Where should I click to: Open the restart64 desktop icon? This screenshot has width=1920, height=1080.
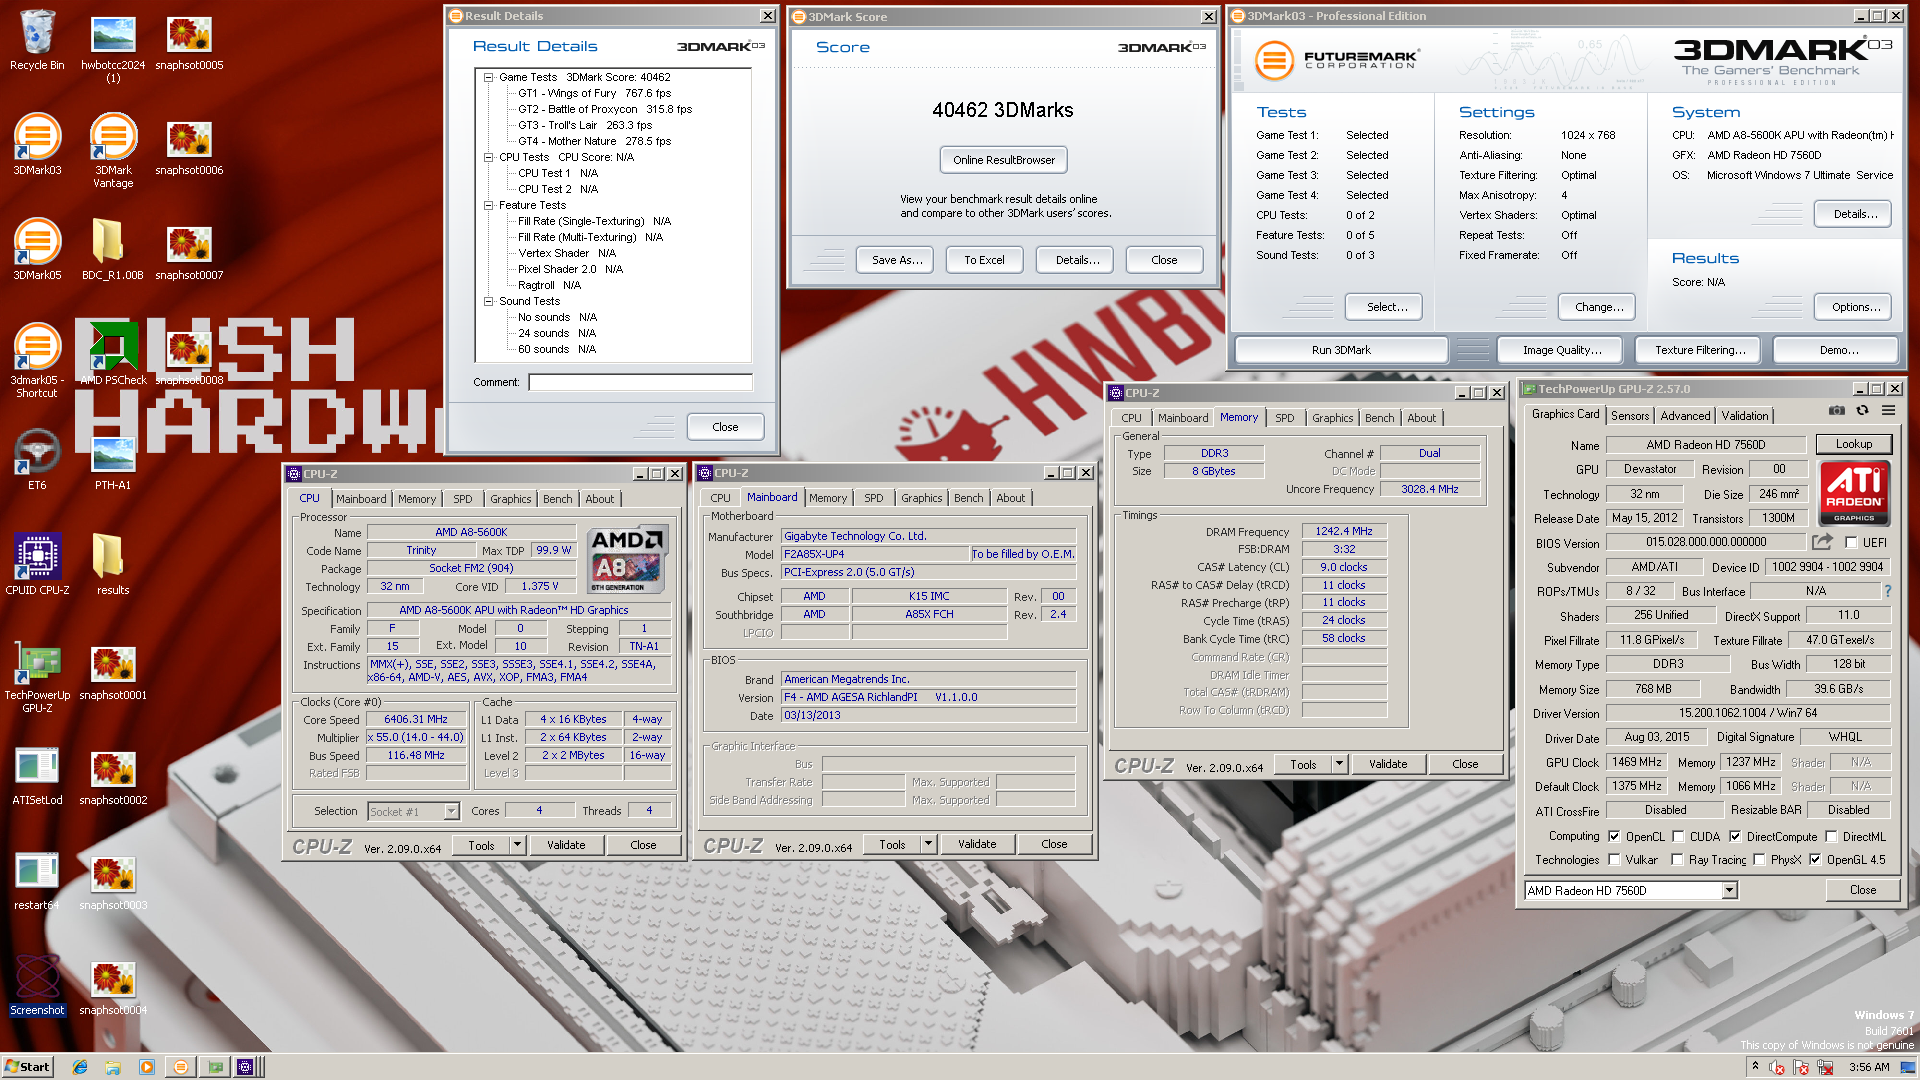coord(37,880)
